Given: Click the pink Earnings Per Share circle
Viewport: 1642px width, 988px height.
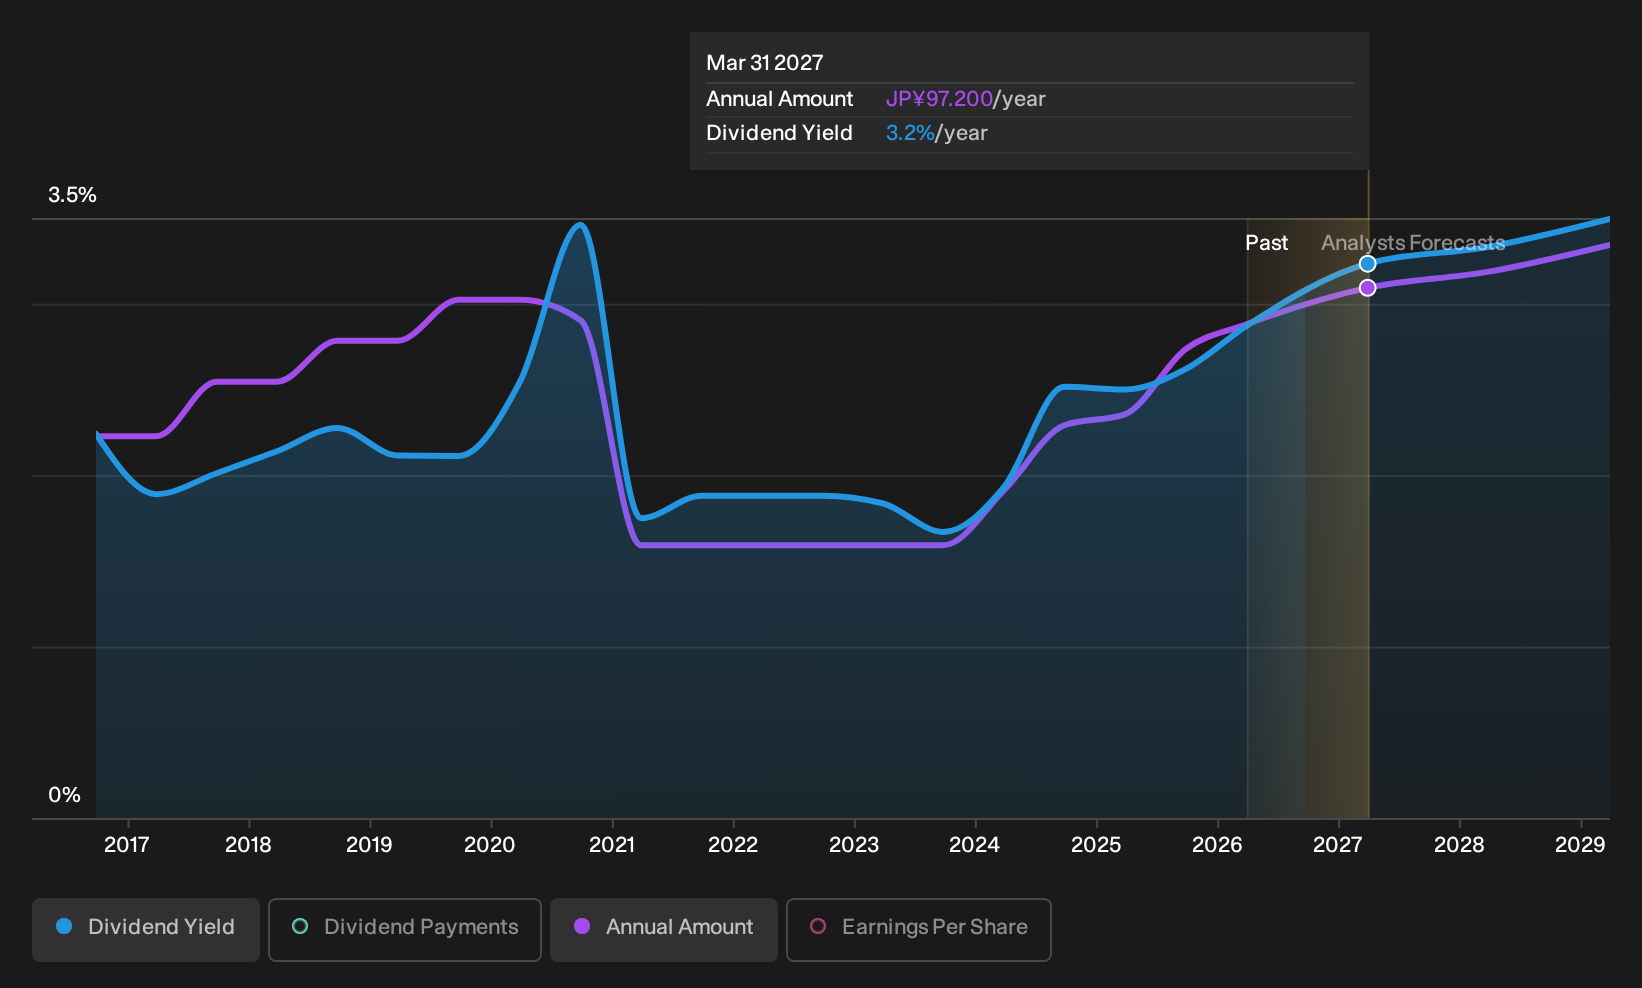Looking at the screenshot, I should pos(818,927).
